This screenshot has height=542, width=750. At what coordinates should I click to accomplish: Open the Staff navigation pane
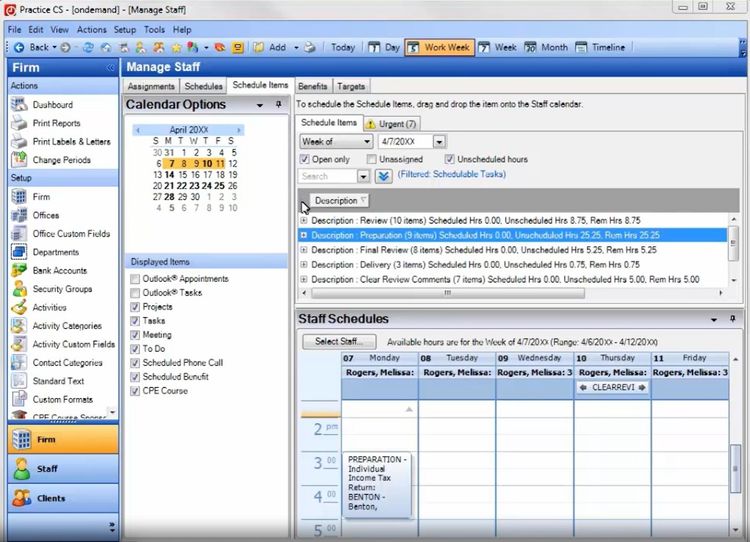click(x=63, y=469)
